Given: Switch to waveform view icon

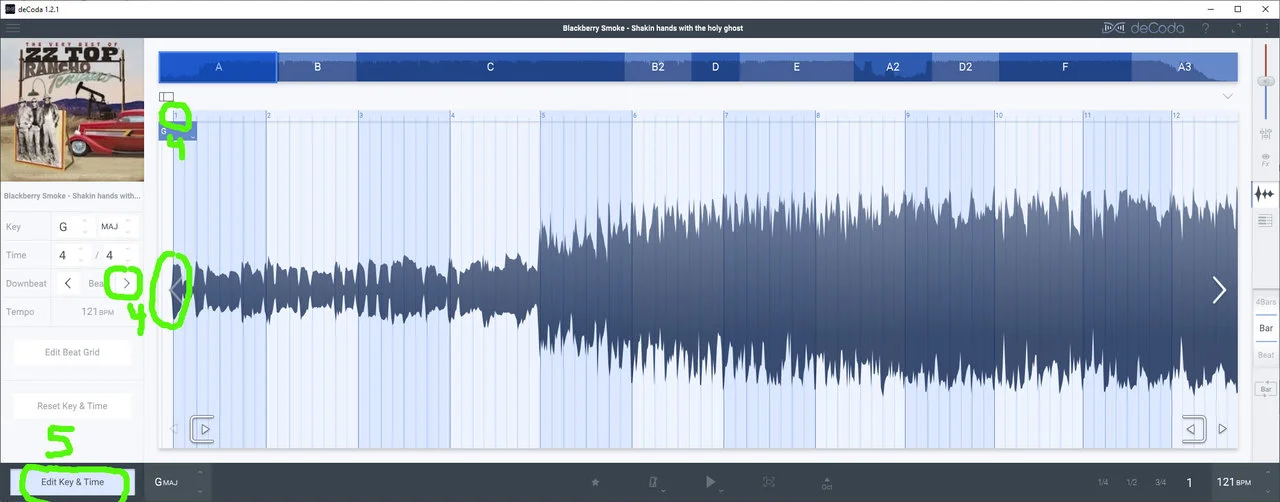Looking at the screenshot, I should pyautogui.click(x=1265, y=194).
